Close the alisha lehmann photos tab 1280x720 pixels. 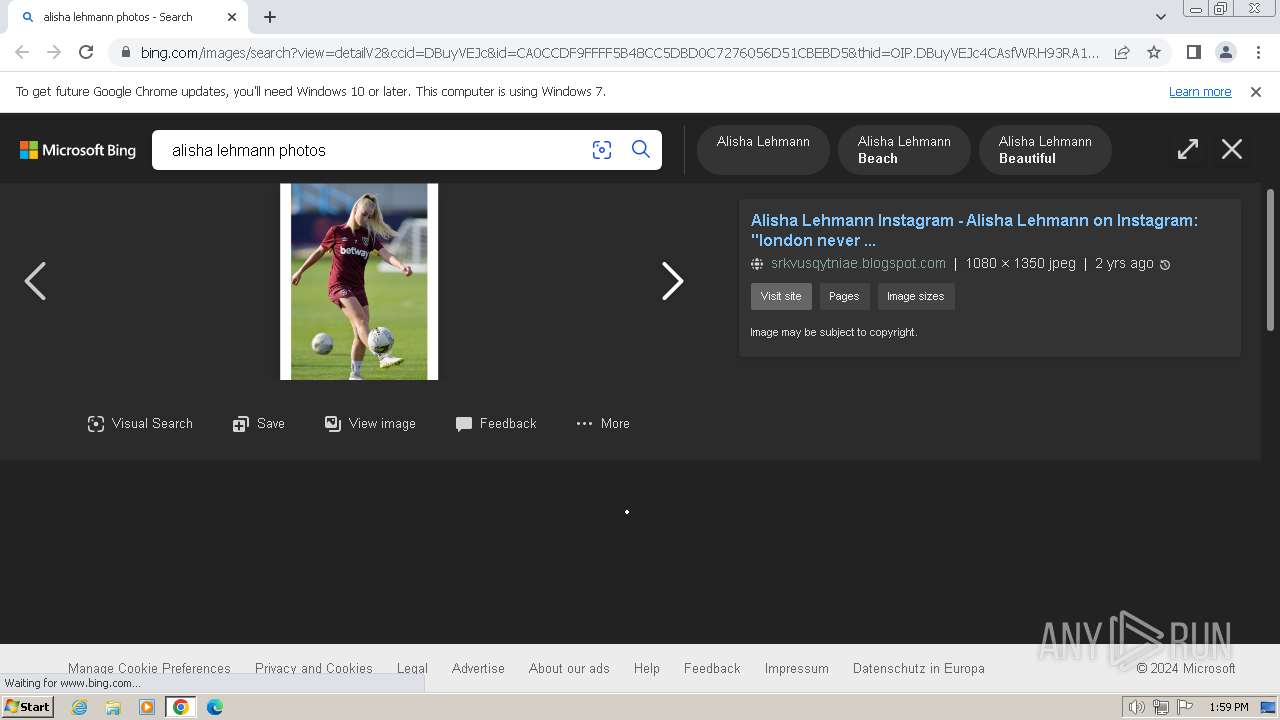[232, 17]
